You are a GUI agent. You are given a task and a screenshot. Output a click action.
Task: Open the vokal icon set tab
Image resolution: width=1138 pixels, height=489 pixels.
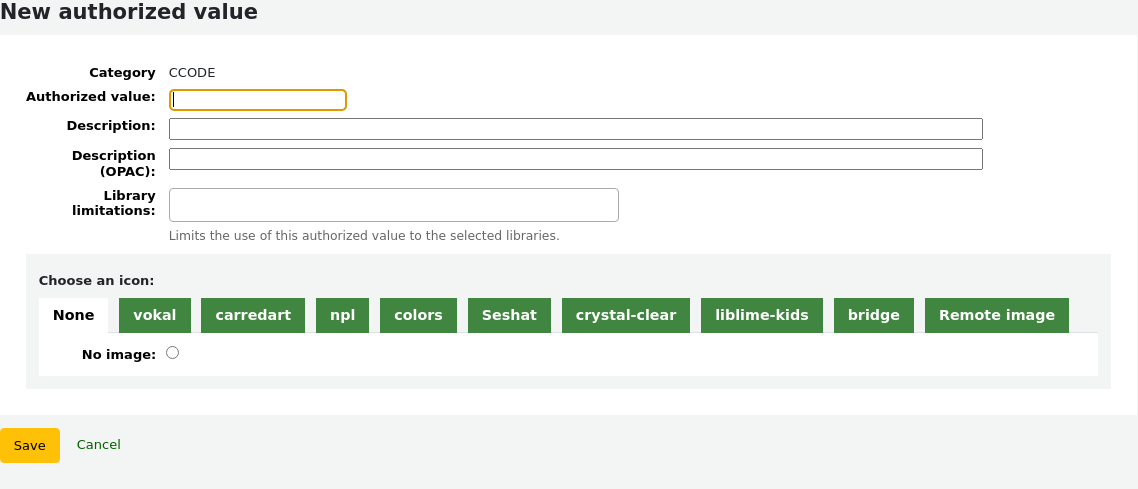pos(154,315)
